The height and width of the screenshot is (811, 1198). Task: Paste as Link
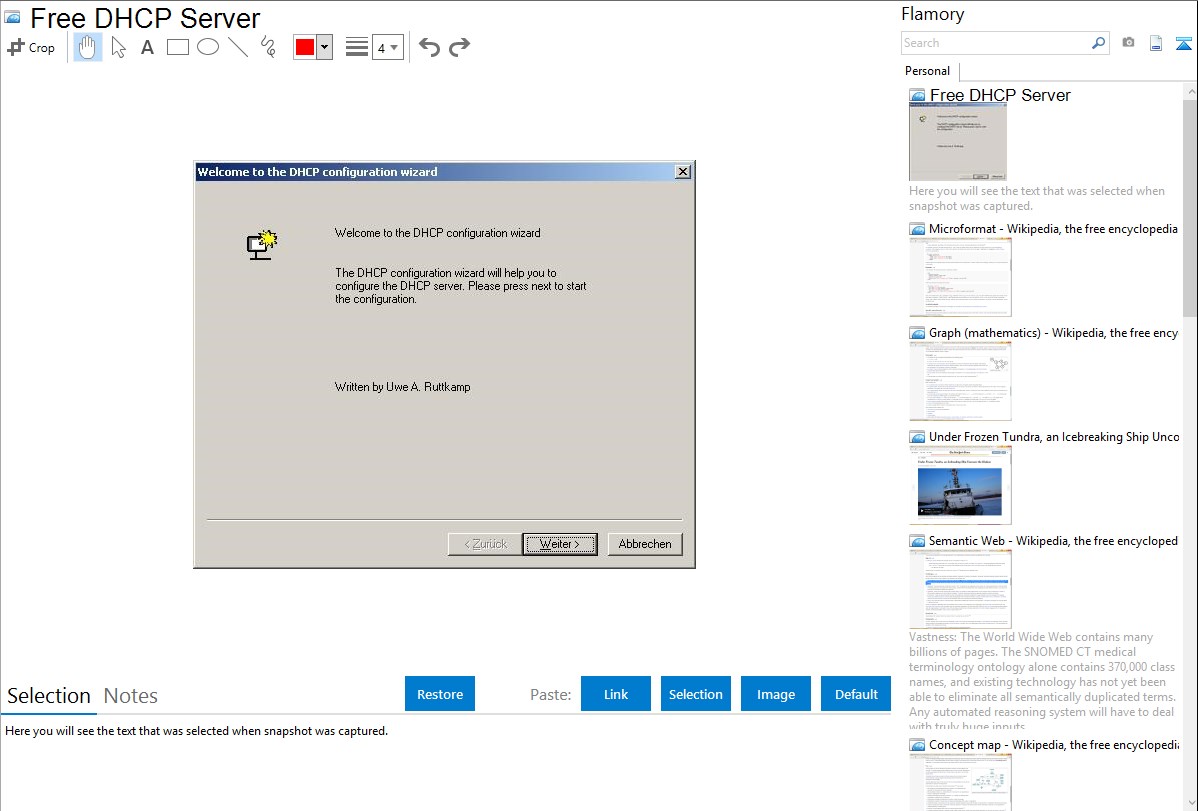(616, 694)
